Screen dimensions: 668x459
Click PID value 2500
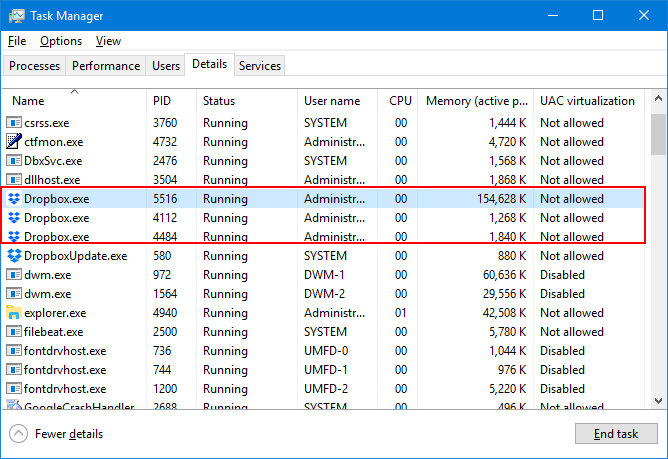click(x=165, y=332)
